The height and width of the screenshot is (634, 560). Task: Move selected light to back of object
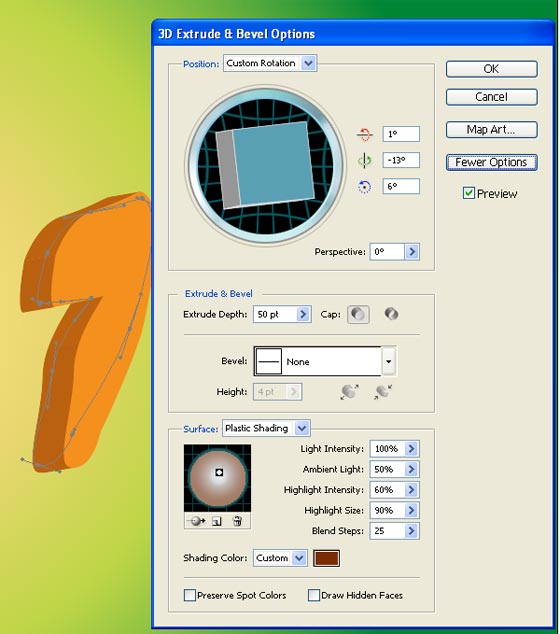coord(198,521)
